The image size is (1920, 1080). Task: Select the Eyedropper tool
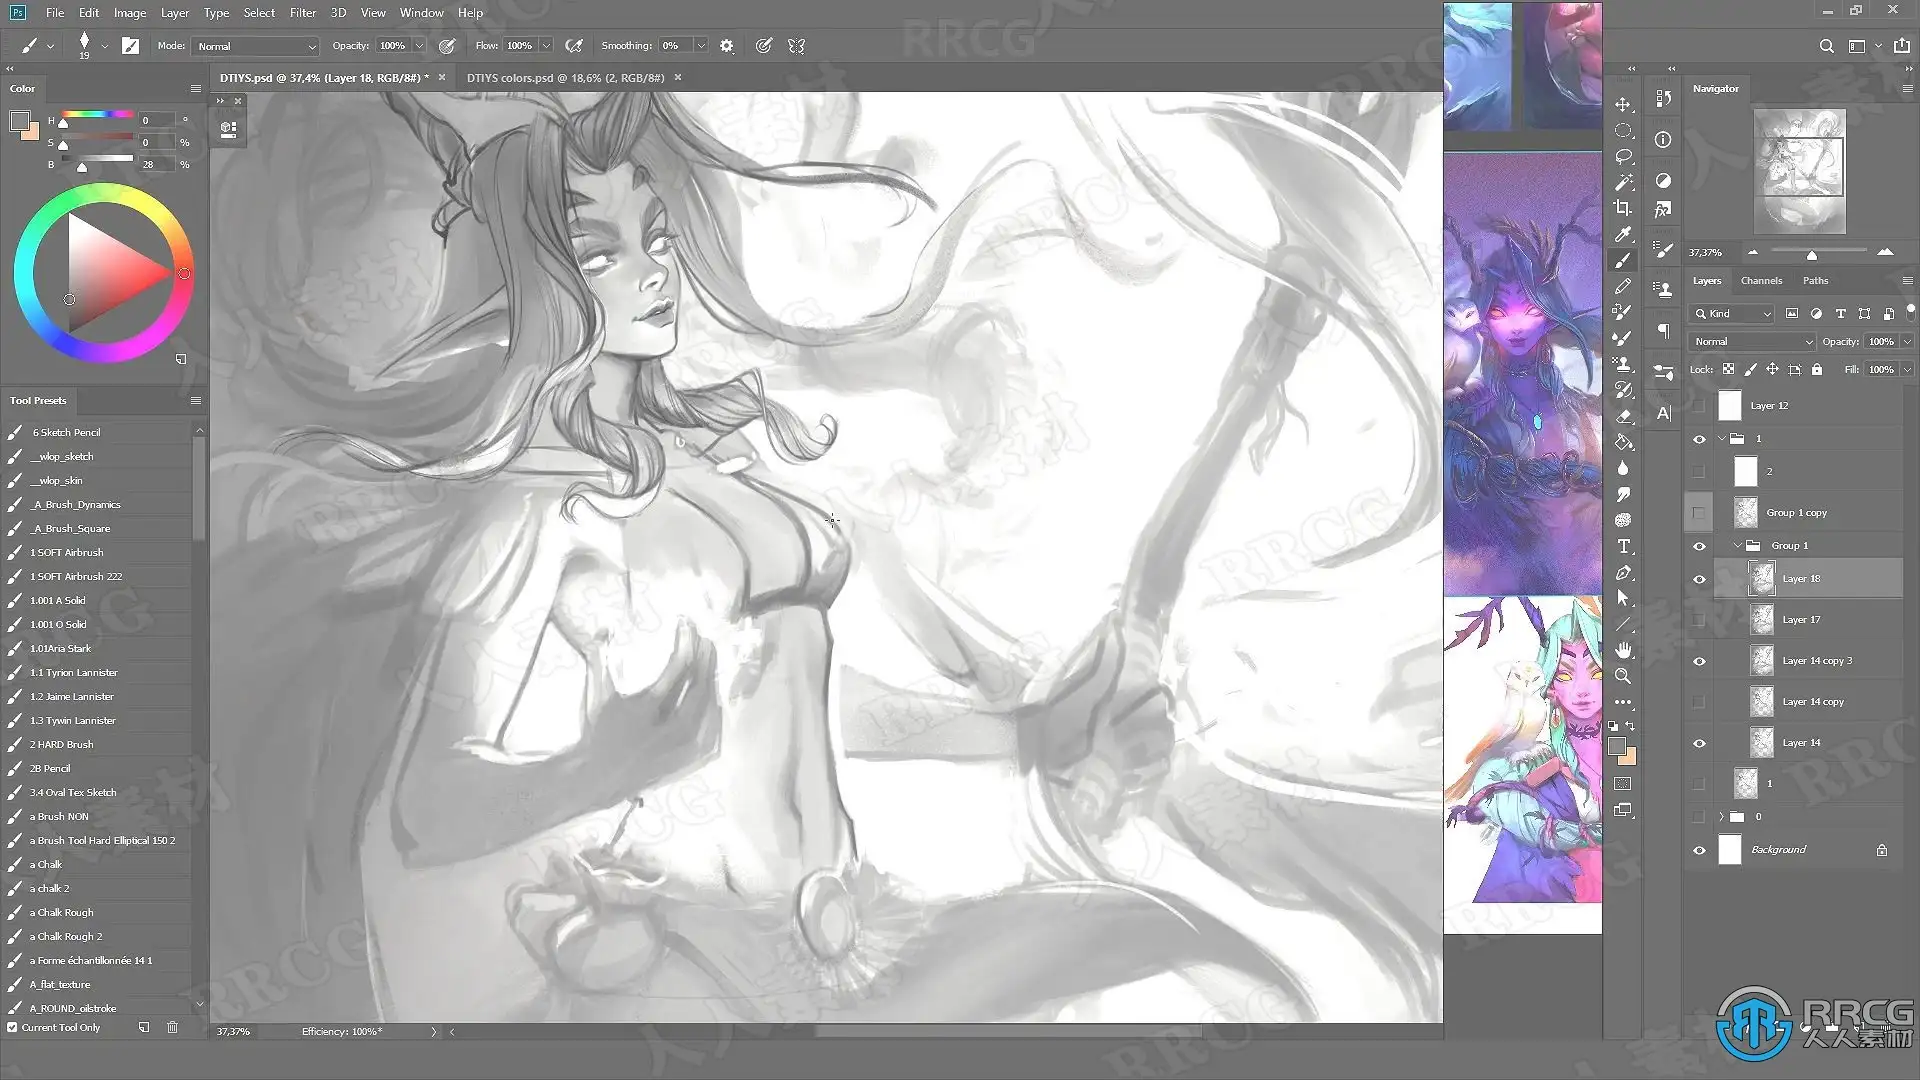click(1623, 234)
